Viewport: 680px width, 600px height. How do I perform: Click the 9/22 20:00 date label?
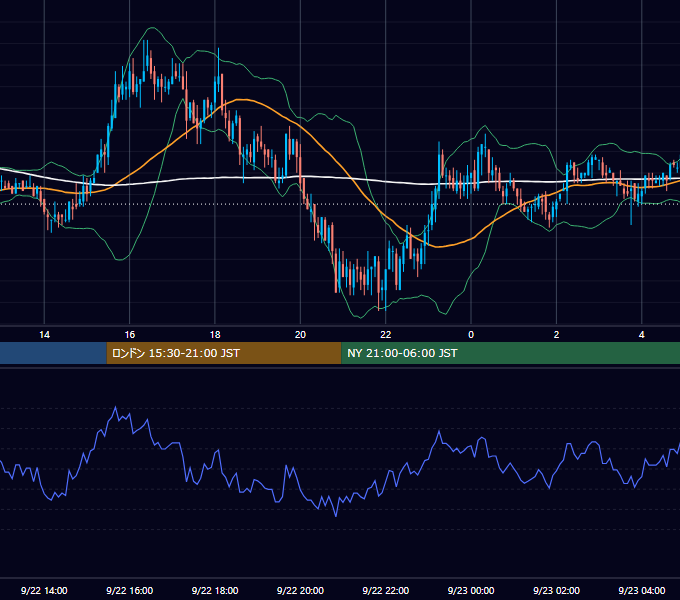300,590
